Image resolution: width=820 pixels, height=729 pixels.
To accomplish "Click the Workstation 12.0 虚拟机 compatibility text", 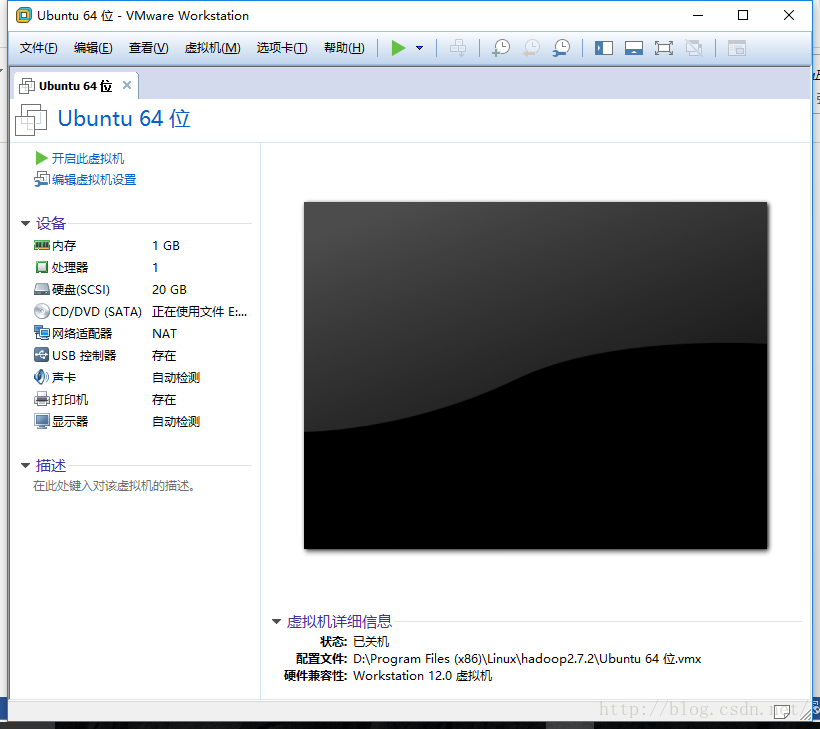I will tap(423, 676).
